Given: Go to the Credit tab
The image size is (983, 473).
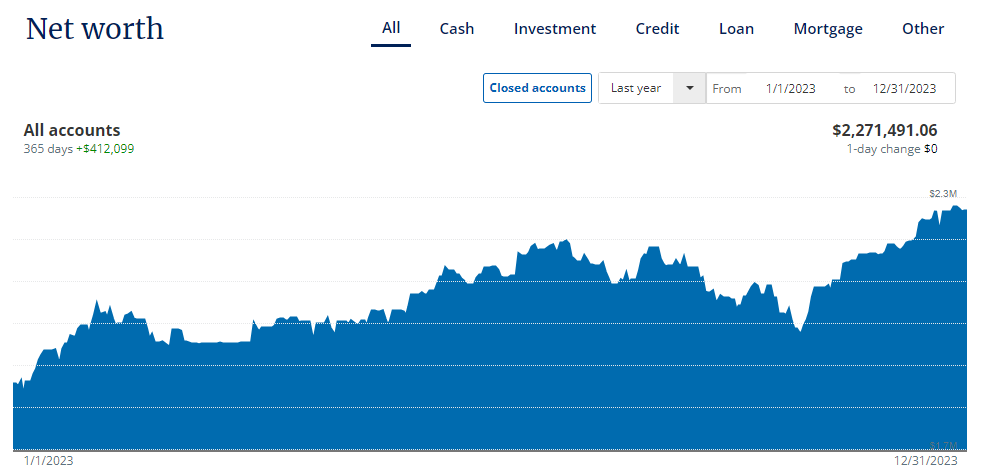Looking at the screenshot, I should 657,29.
